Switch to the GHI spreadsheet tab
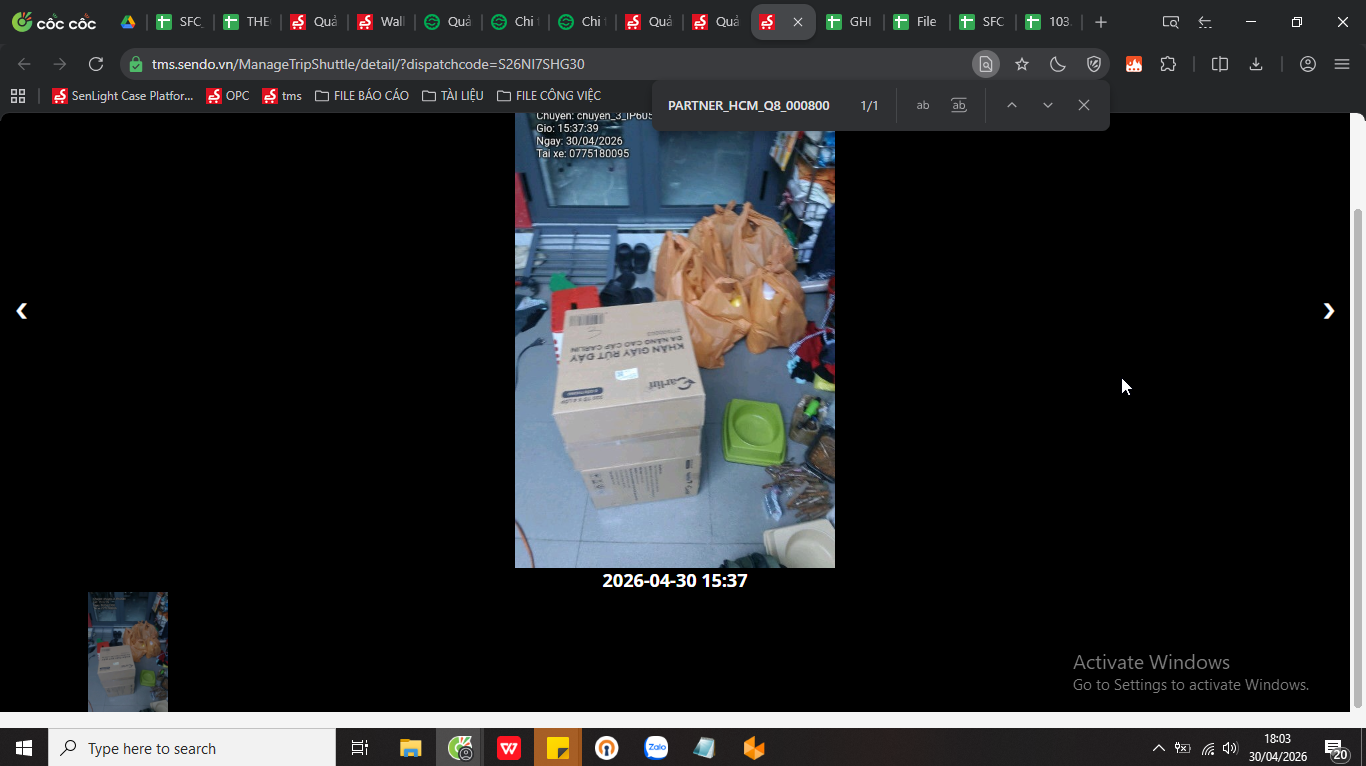 tap(849, 22)
